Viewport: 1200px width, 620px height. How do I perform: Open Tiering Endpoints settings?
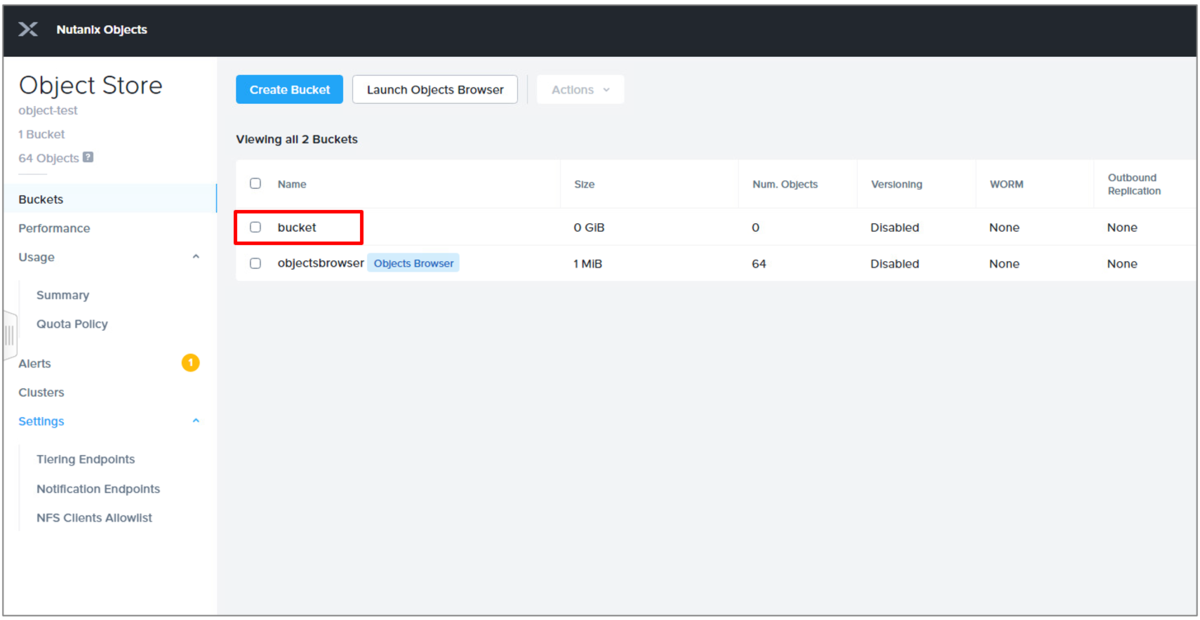coord(86,459)
